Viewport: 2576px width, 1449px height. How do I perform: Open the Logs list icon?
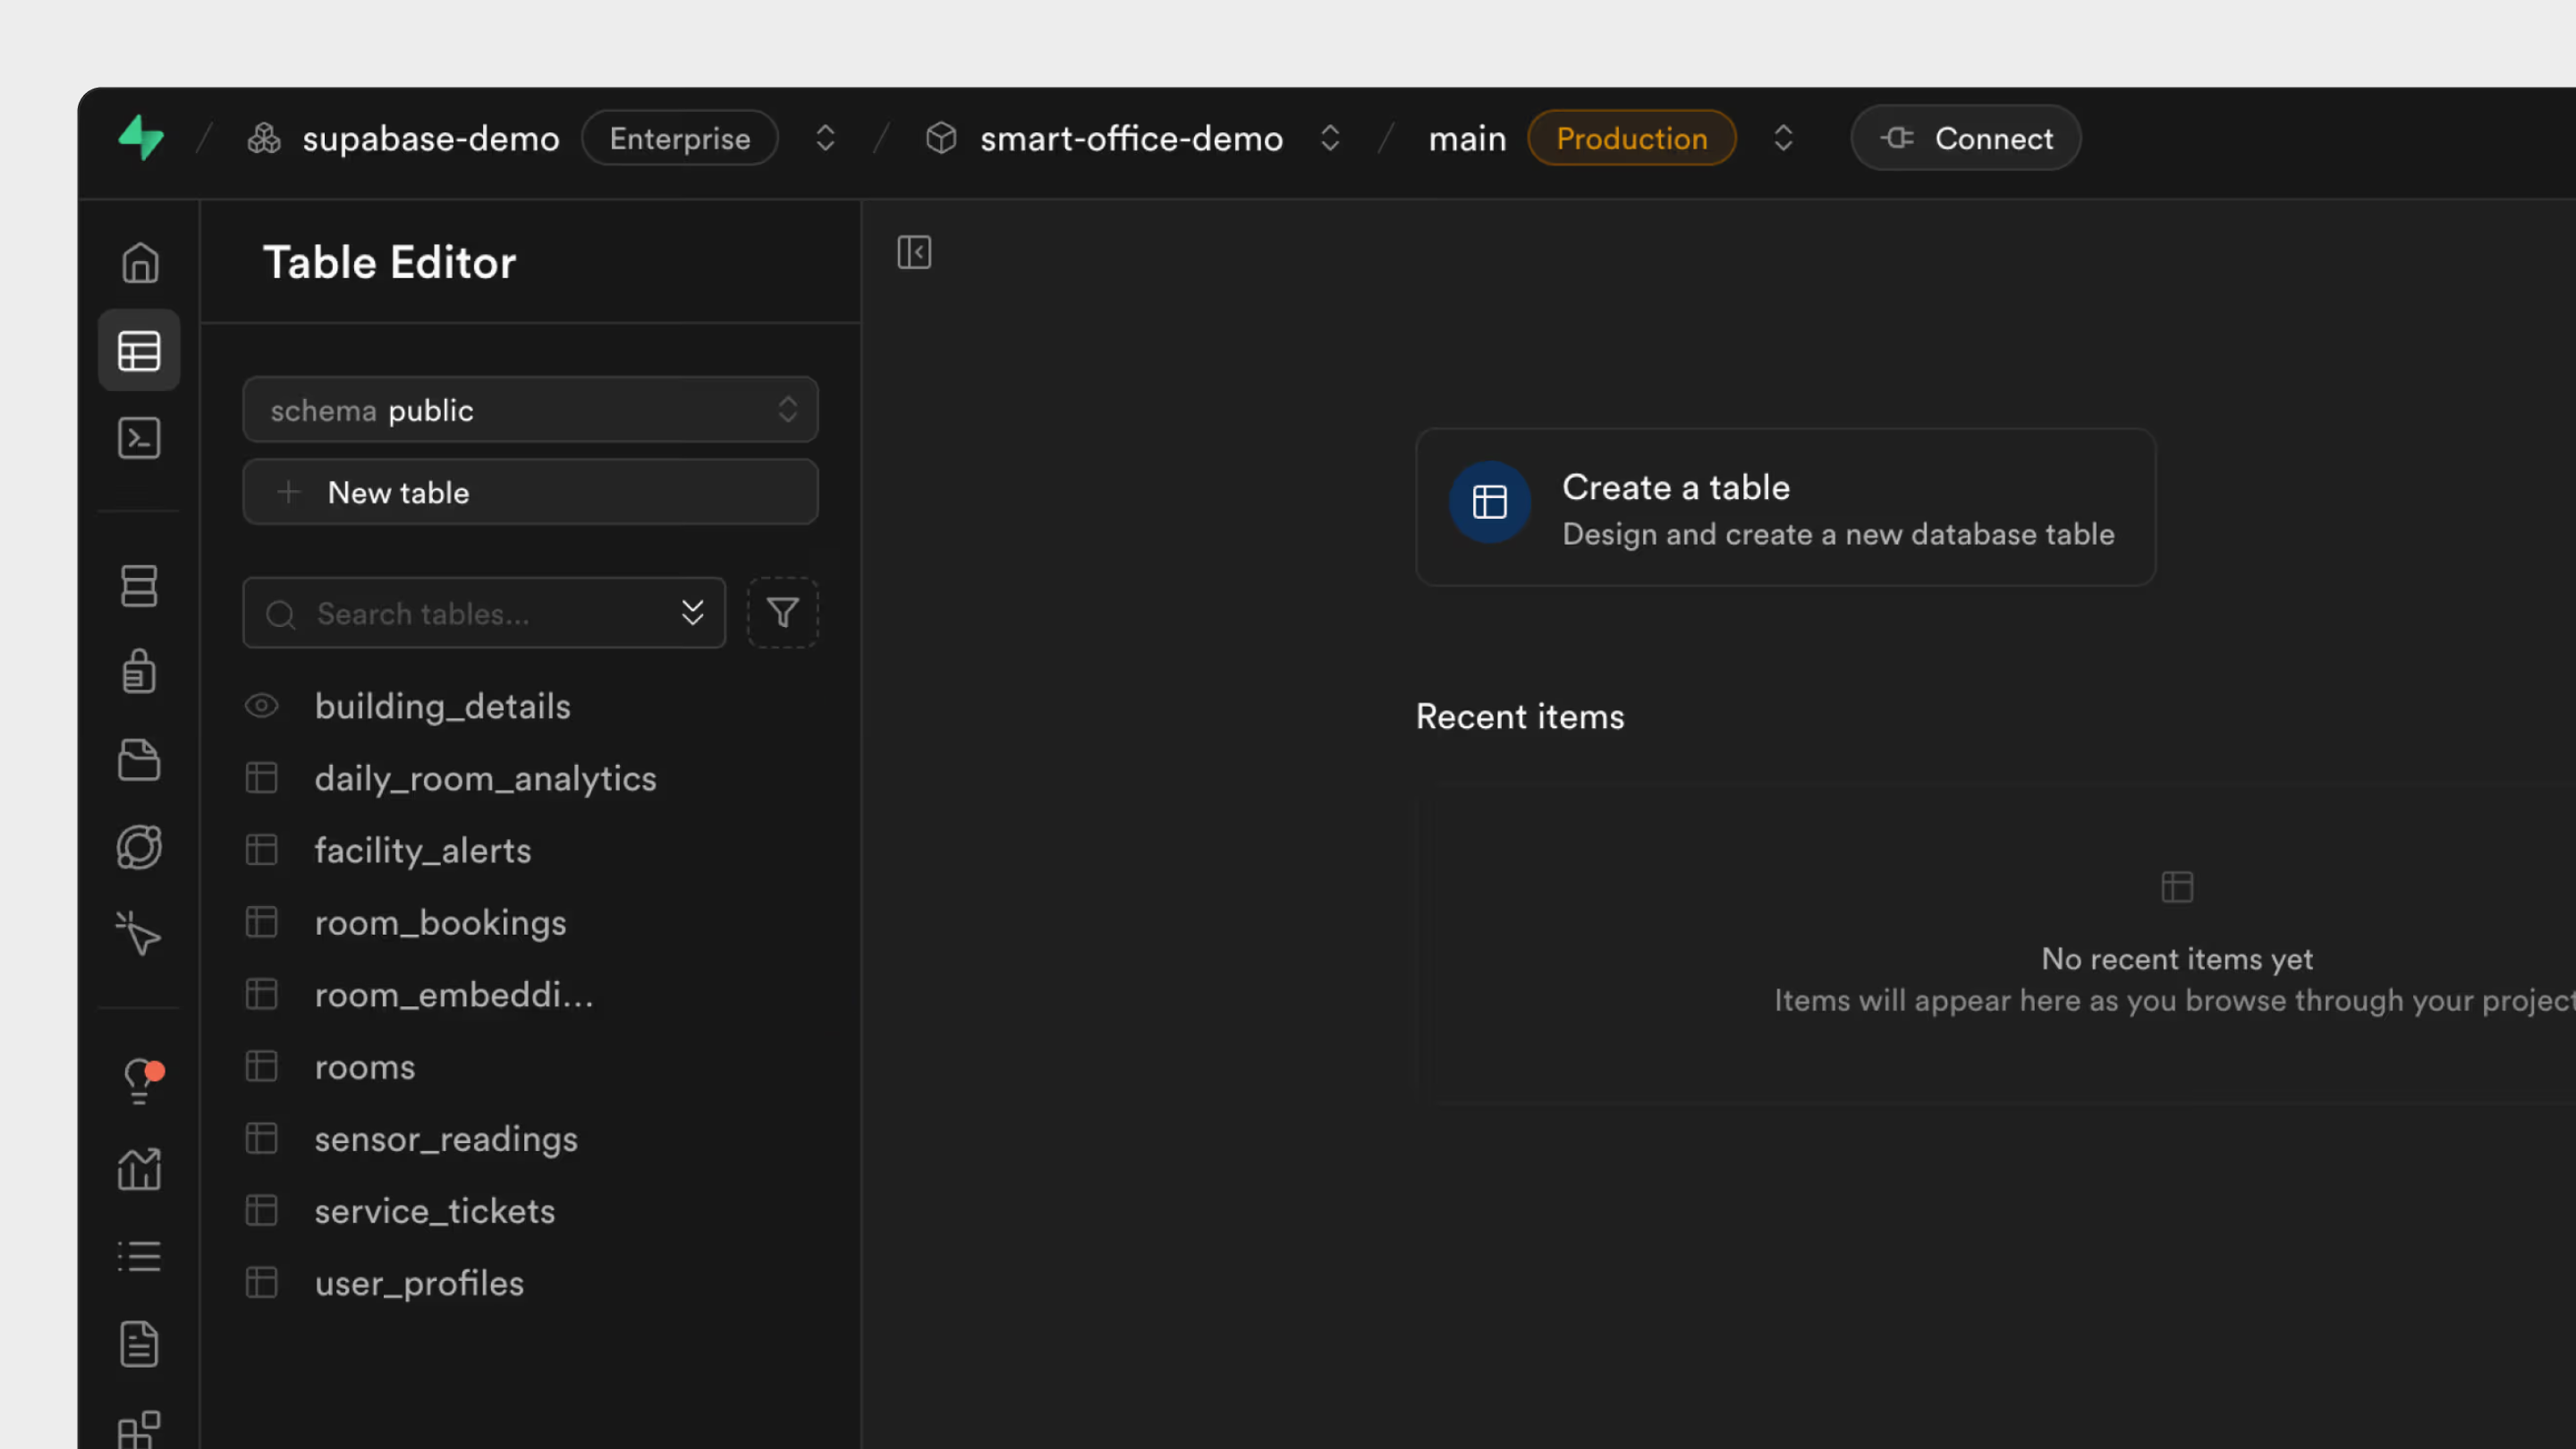tap(139, 1256)
